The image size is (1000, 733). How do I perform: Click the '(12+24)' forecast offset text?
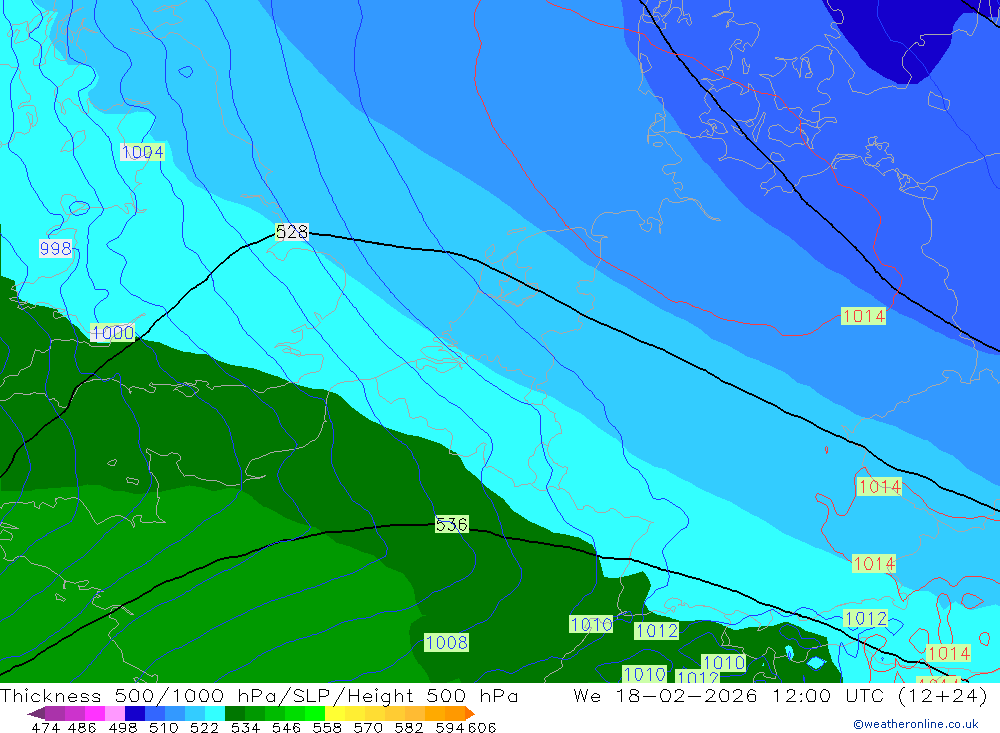(943, 695)
